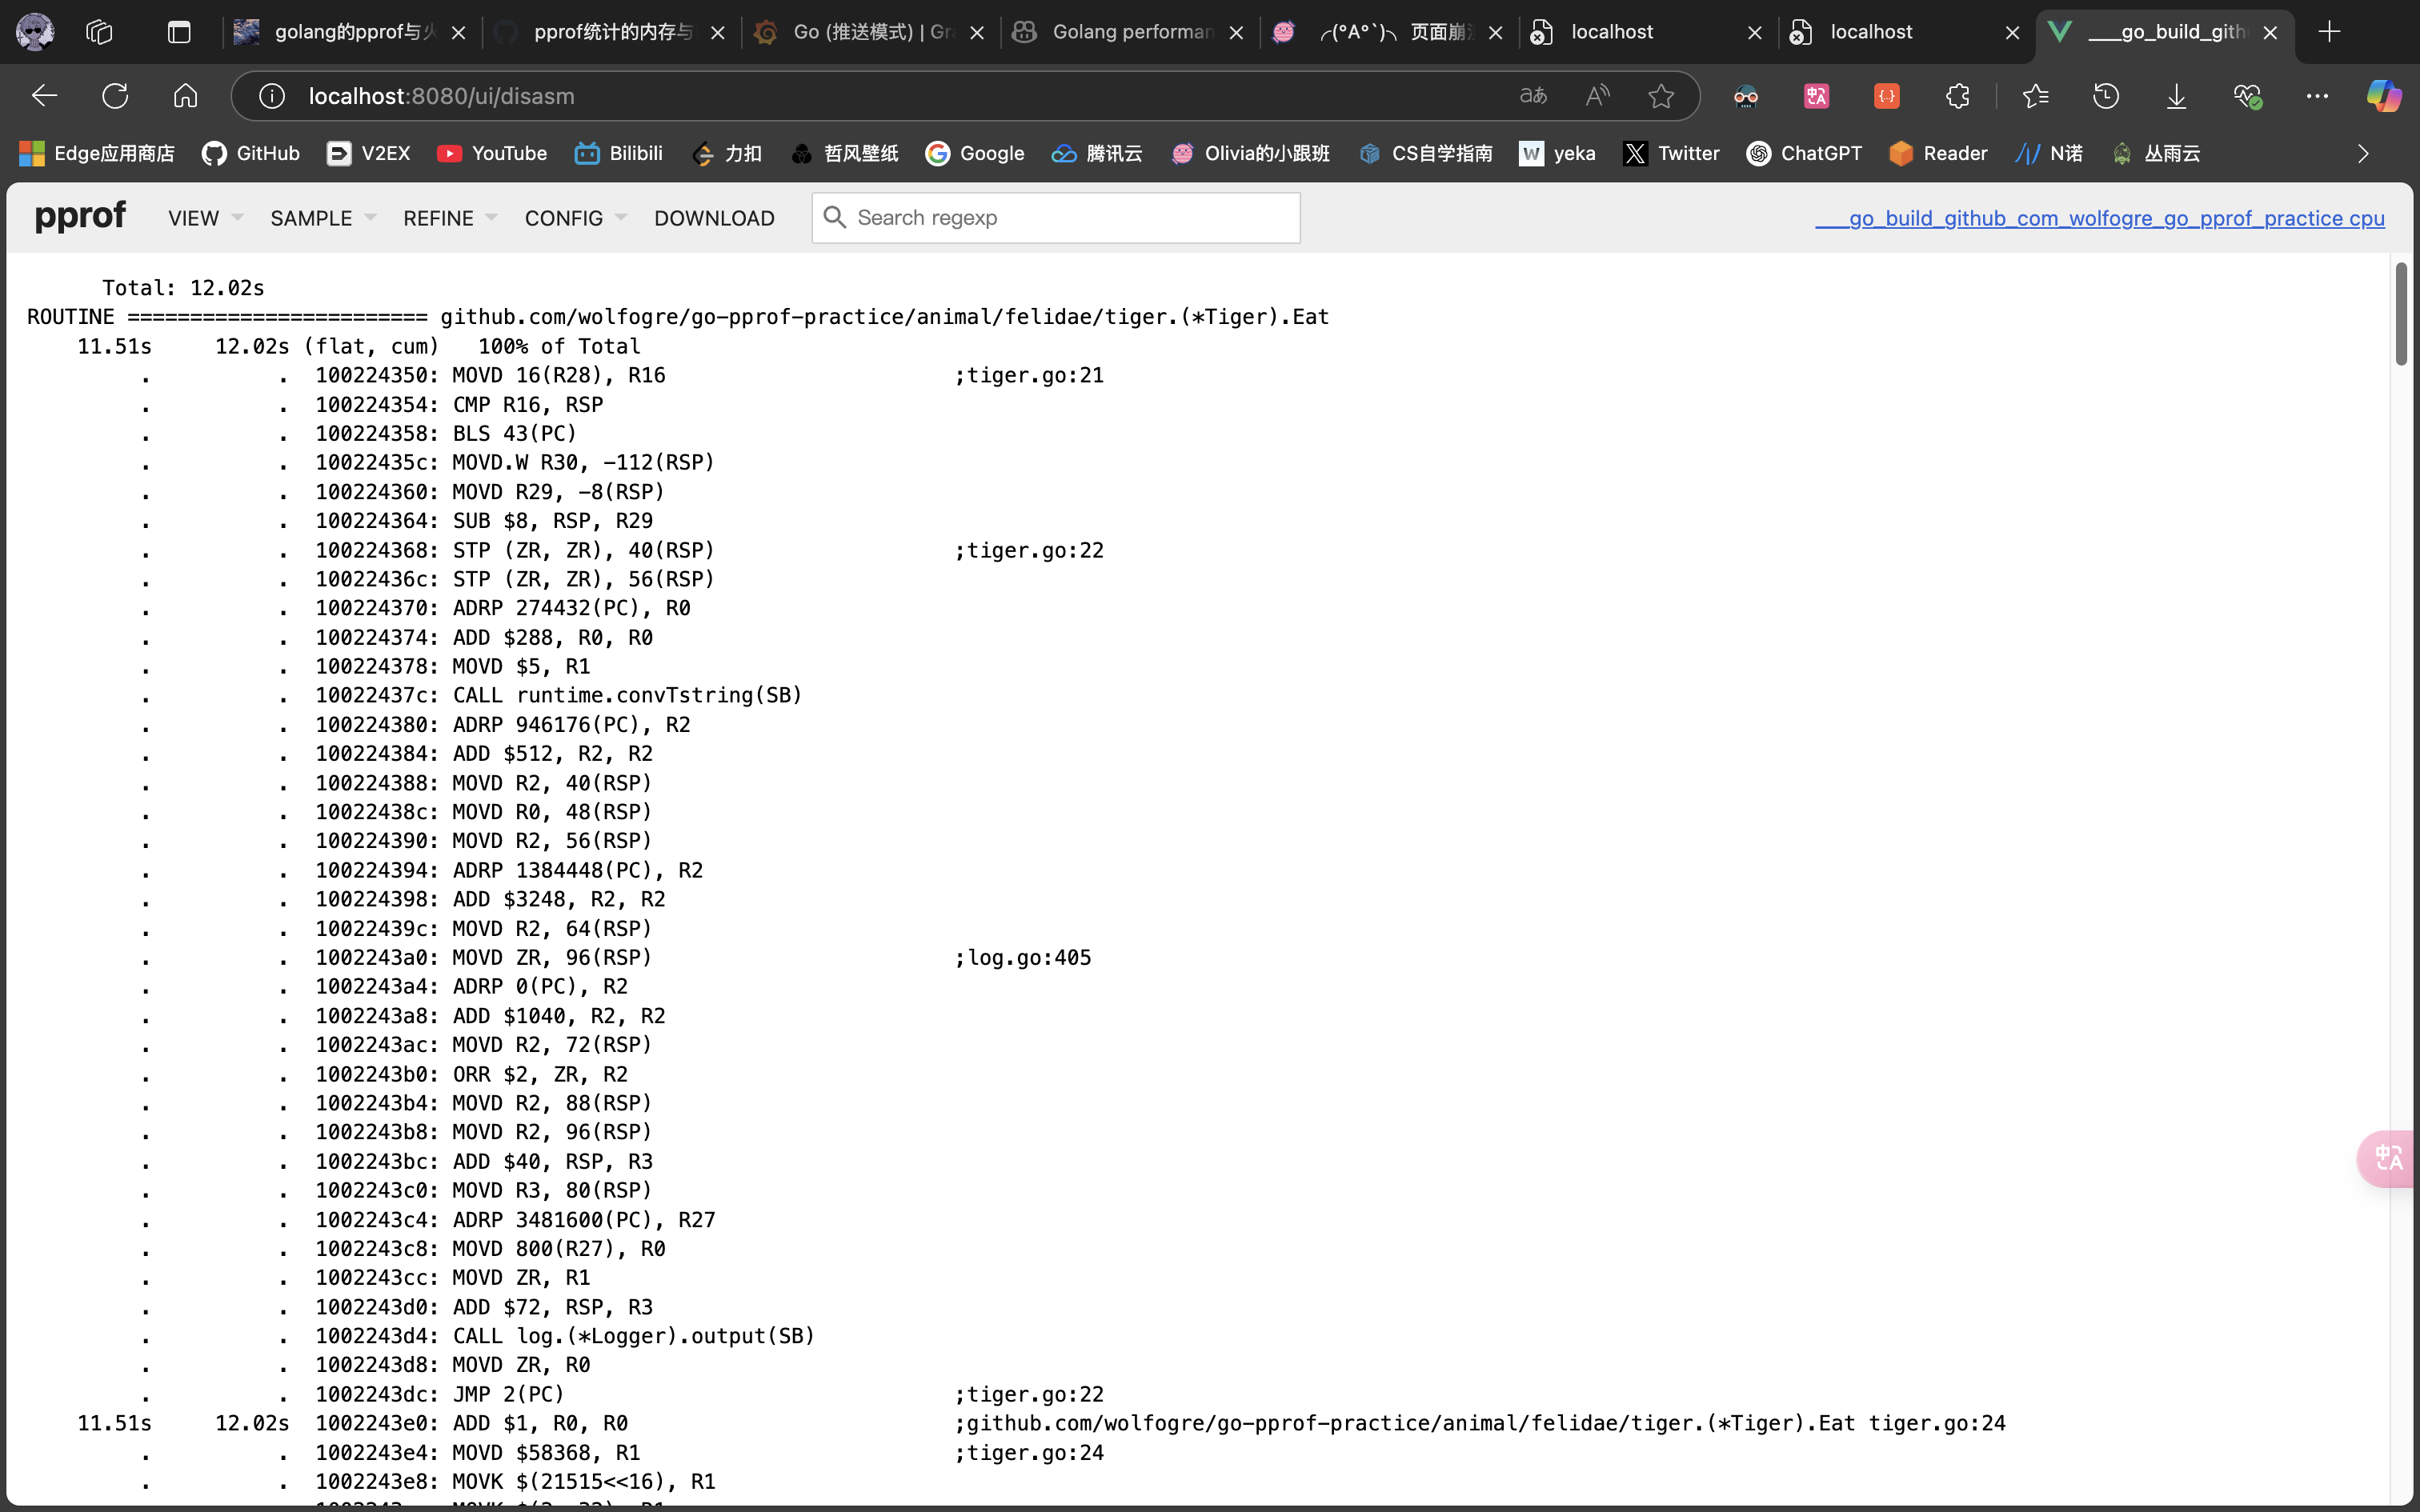Click the home page icon

pos(185,96)
